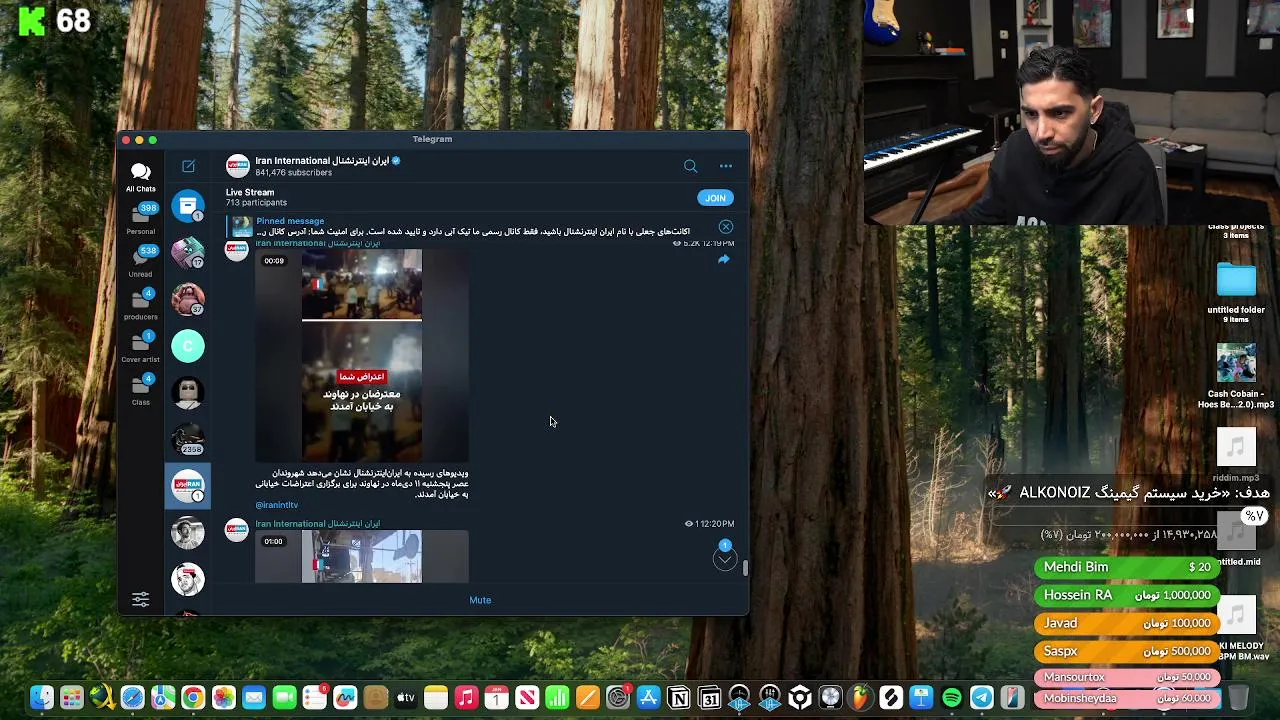Image resolution: width=1280 pixels, height=720 pixels.
Task: Launch Spotify from the Dock
Action: coord(952,698)
